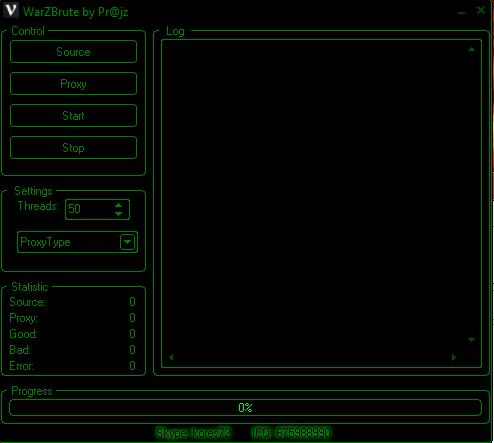The width and height of the screenshot is (494, 443).
Task: Start the brute process
Action: [x=73, y=116]
